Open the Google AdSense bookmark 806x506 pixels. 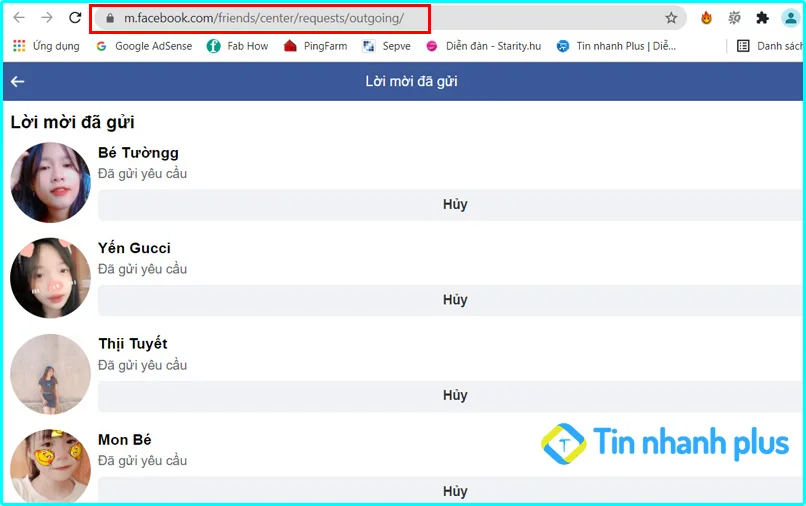(144, 46)
